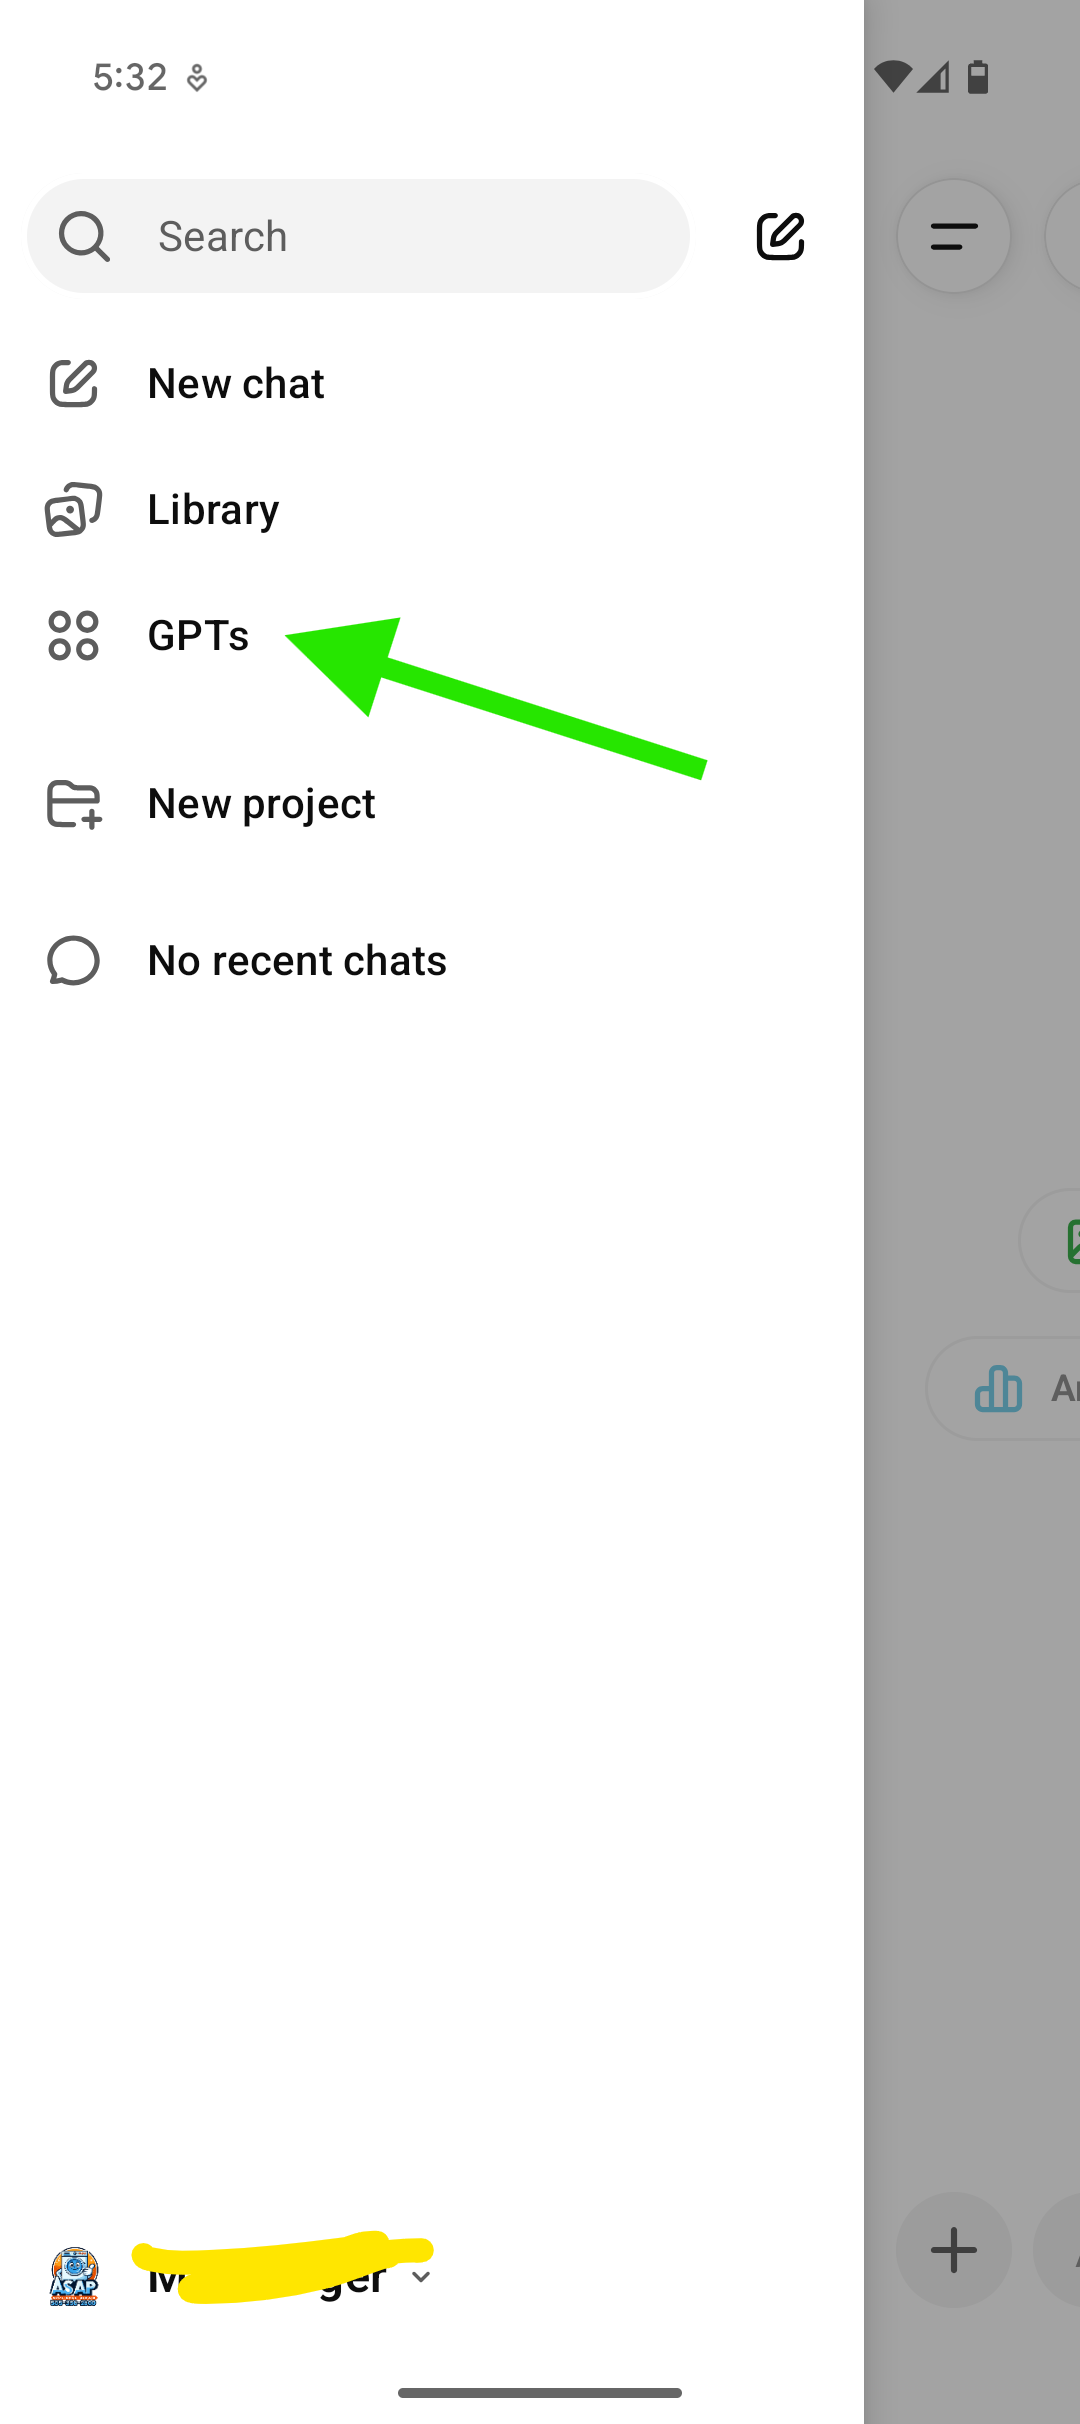The width and height of the screenshot is (1080, 2424).
Task: Select GPTs from the sidebar
Action: (x=198, y=636)
